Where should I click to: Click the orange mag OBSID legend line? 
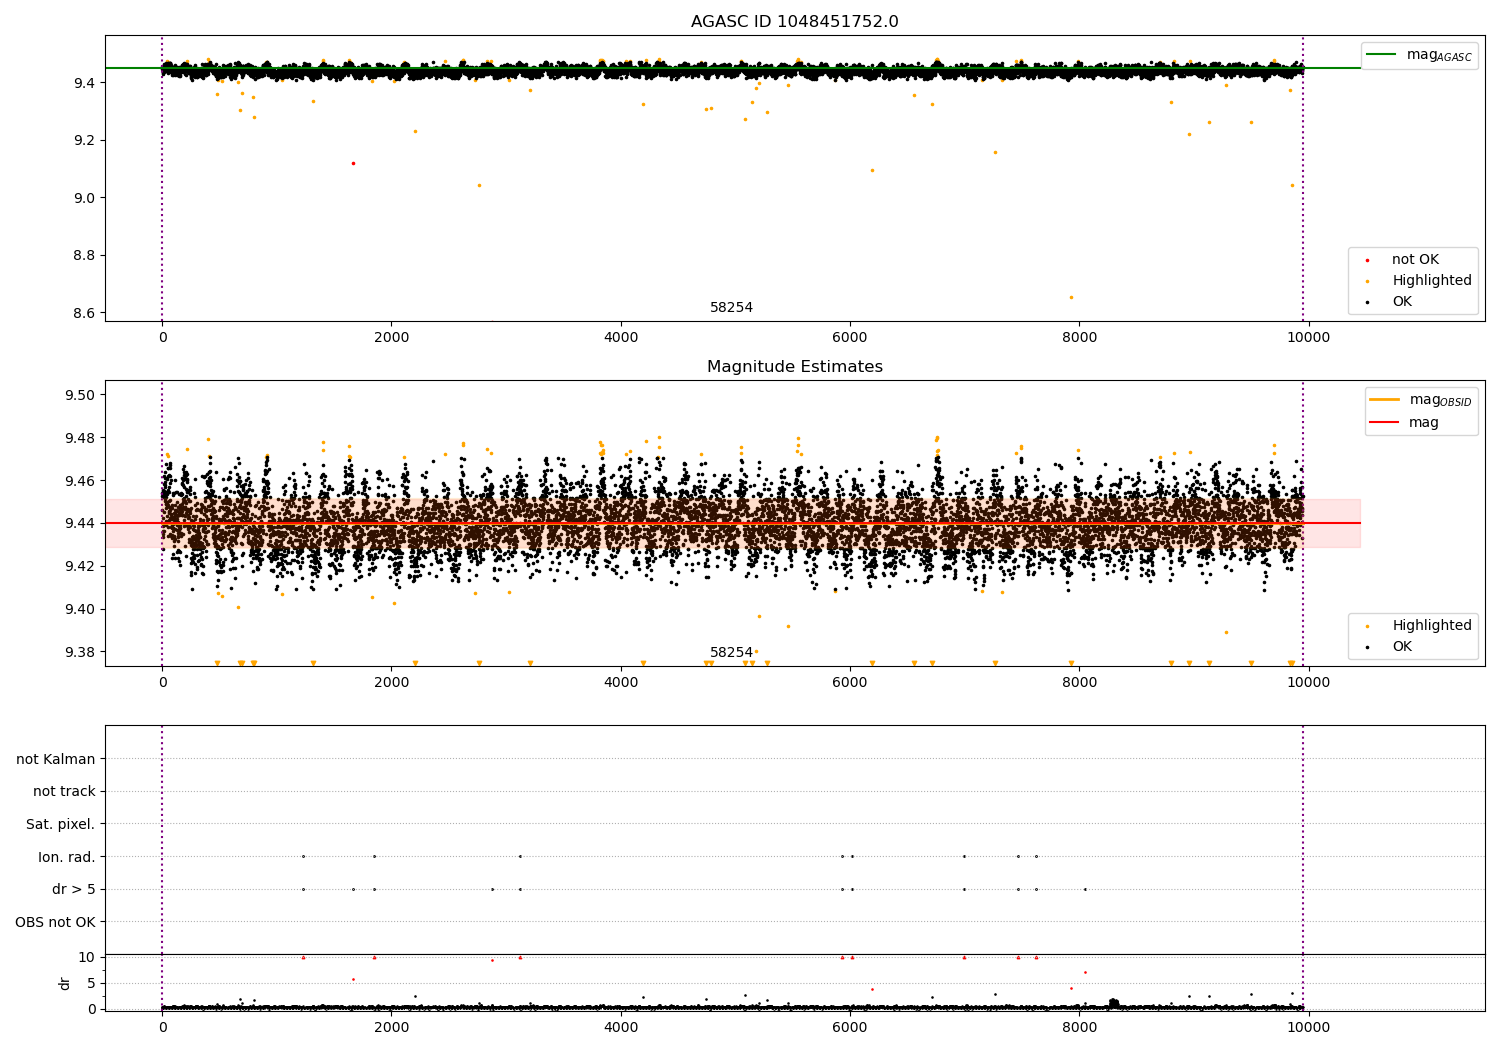[x=1384, y=400]
